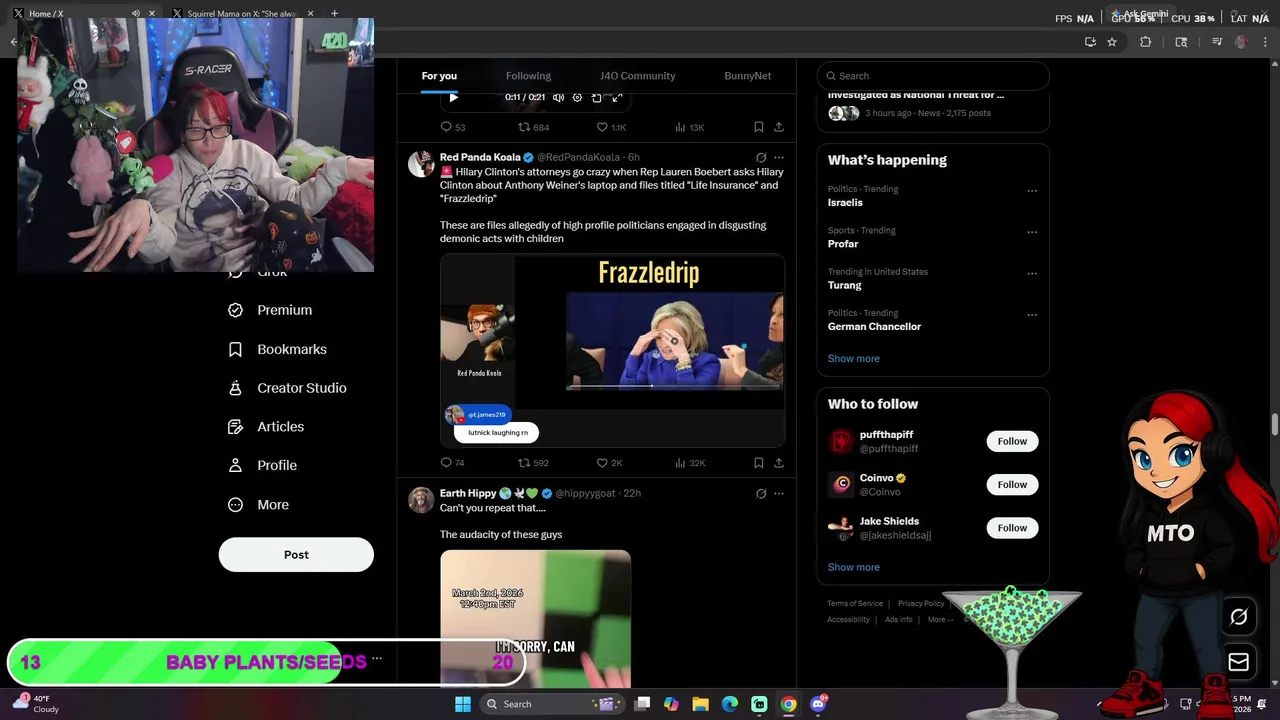Open the Terms of Service link

point(855,604)
